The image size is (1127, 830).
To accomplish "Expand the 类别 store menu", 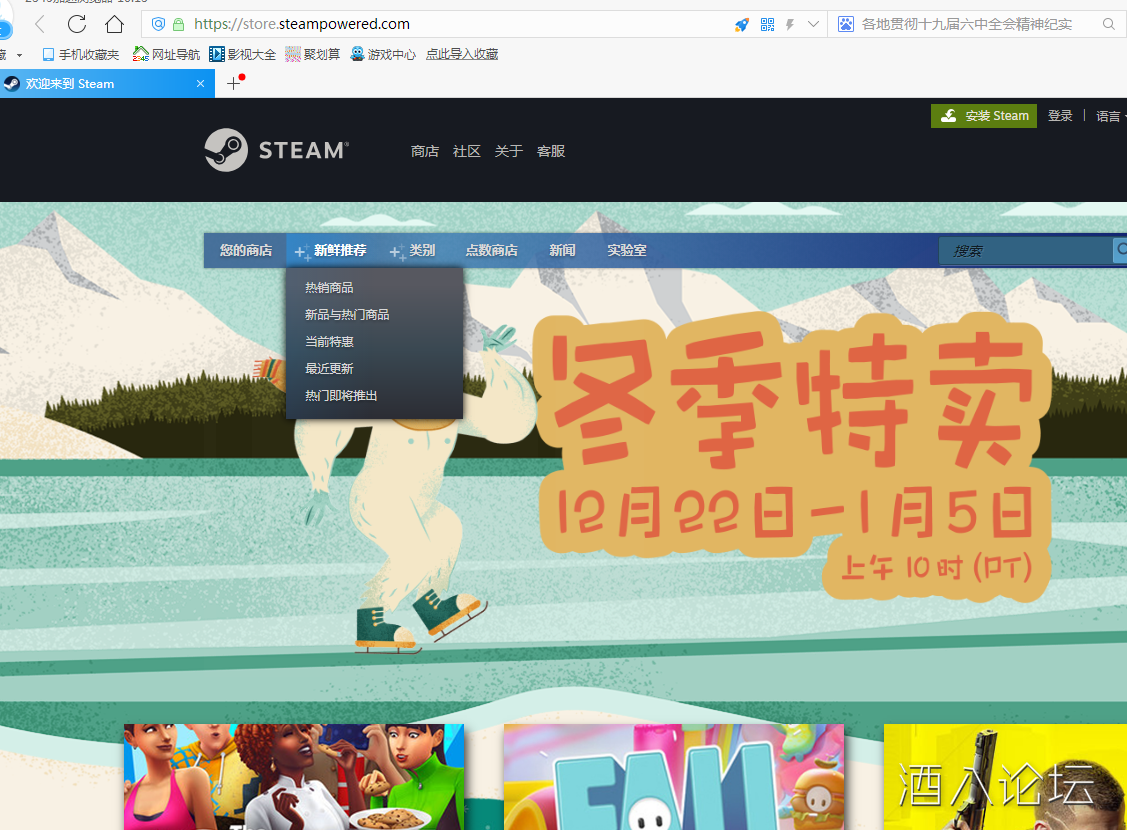I will (413, 250).
